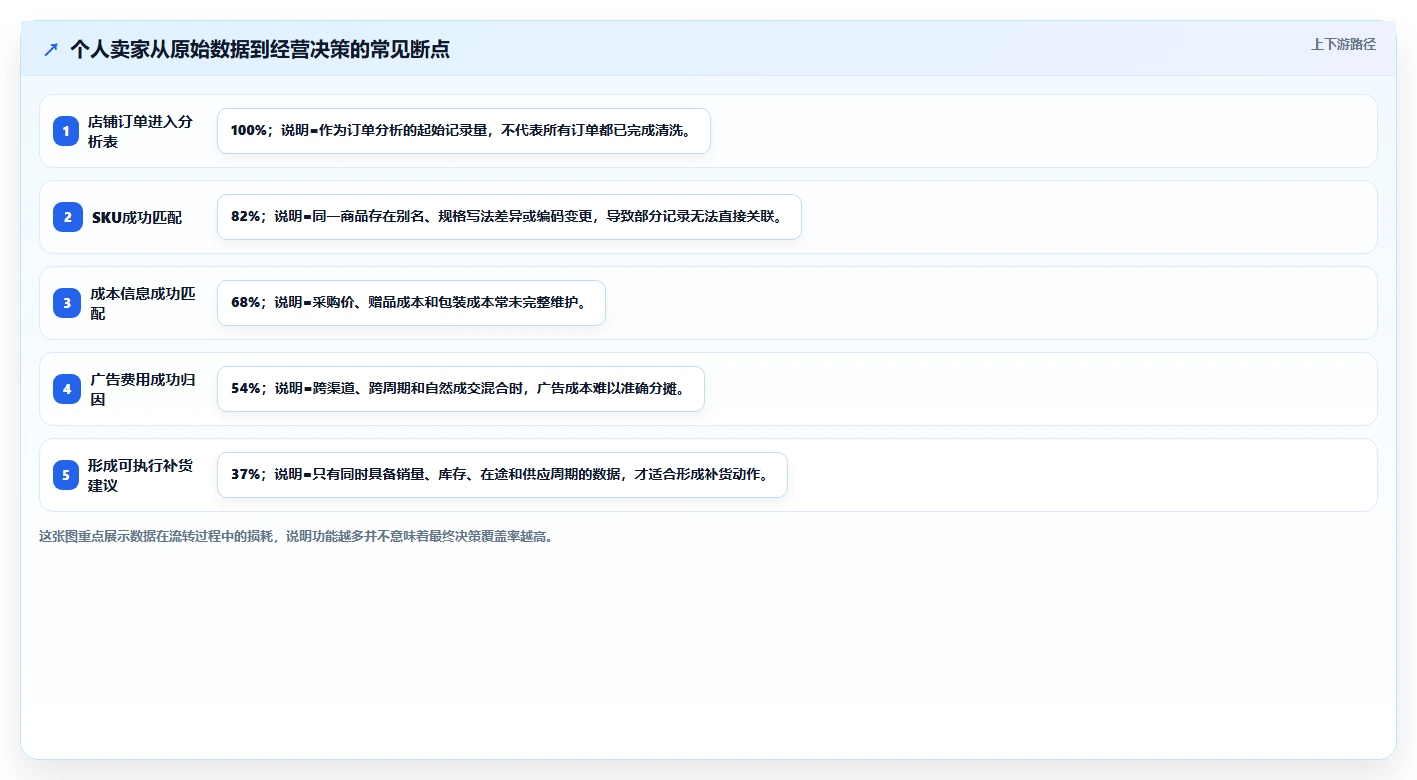Click the arrow icon beside the title
Screen dimensions: 1417x780
51,49
